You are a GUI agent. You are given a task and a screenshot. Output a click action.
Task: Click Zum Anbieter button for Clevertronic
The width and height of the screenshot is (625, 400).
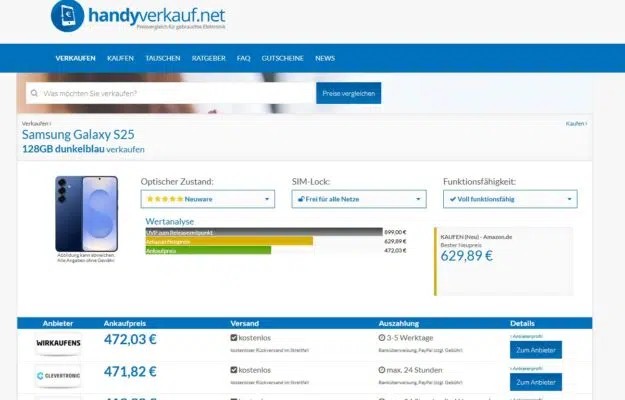click(x=536, y=382)
